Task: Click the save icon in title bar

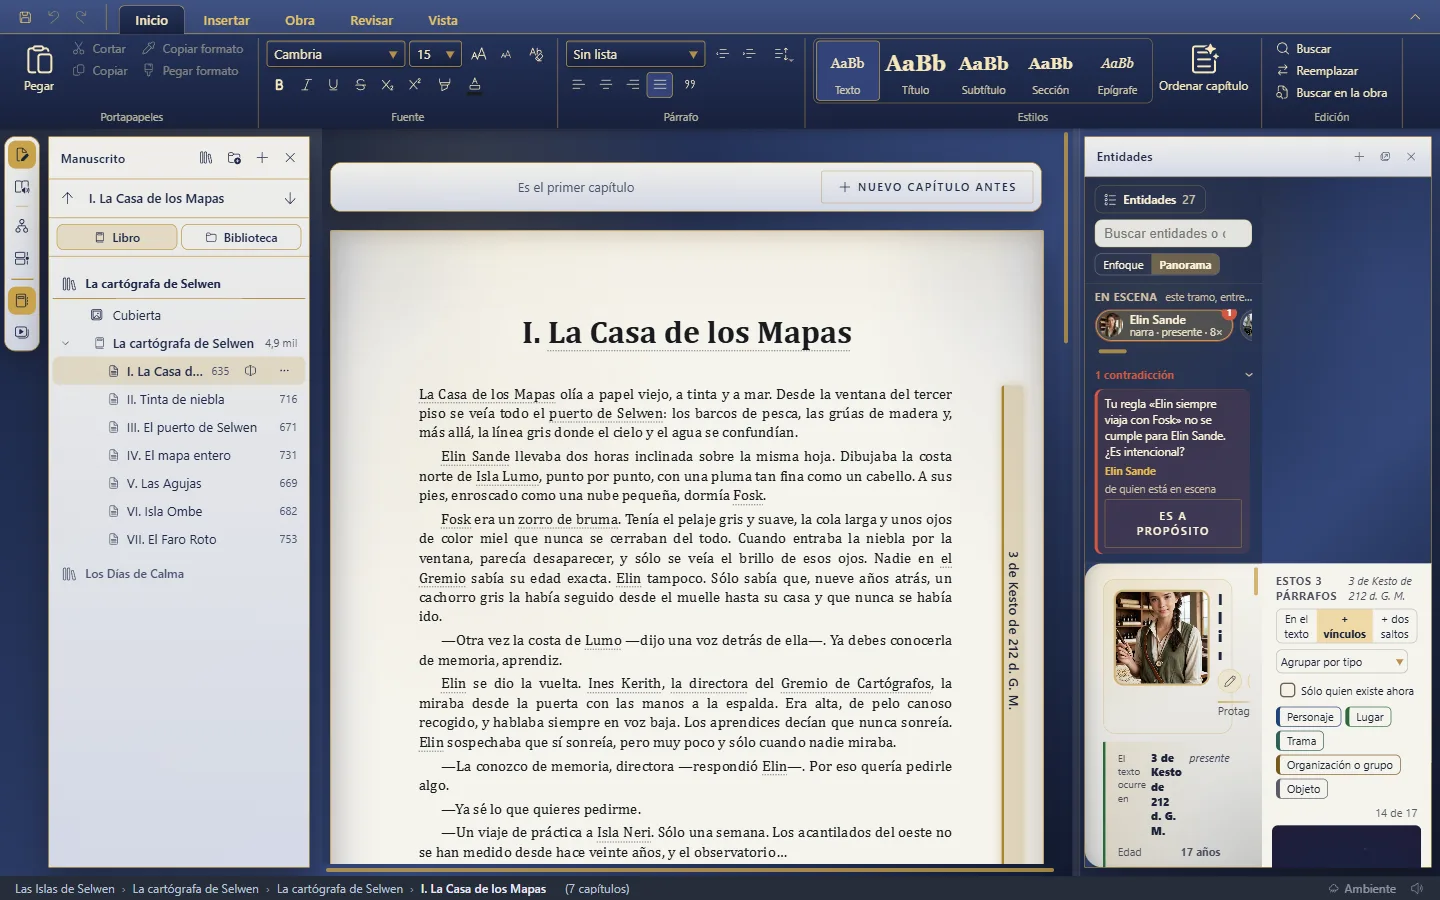Action: coord(25,17)
